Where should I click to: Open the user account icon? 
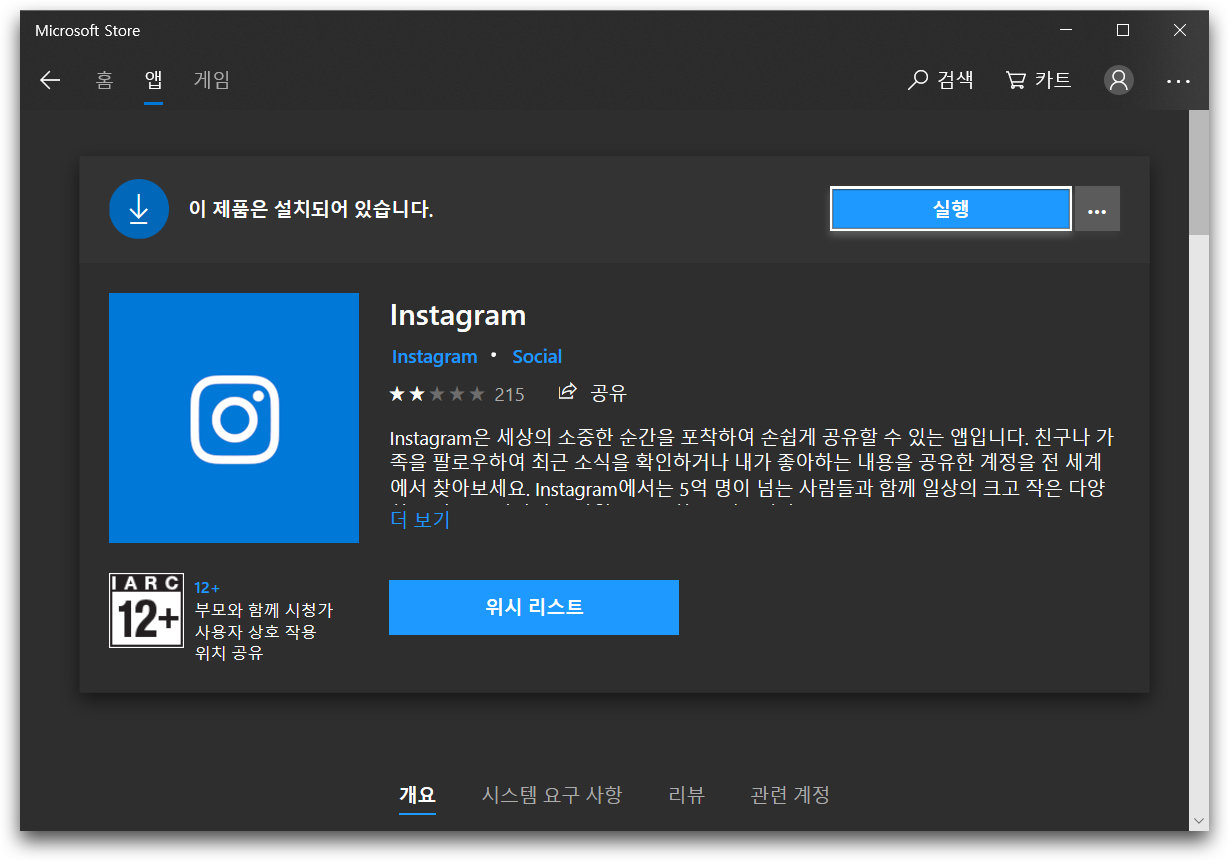coord(1118,80)
